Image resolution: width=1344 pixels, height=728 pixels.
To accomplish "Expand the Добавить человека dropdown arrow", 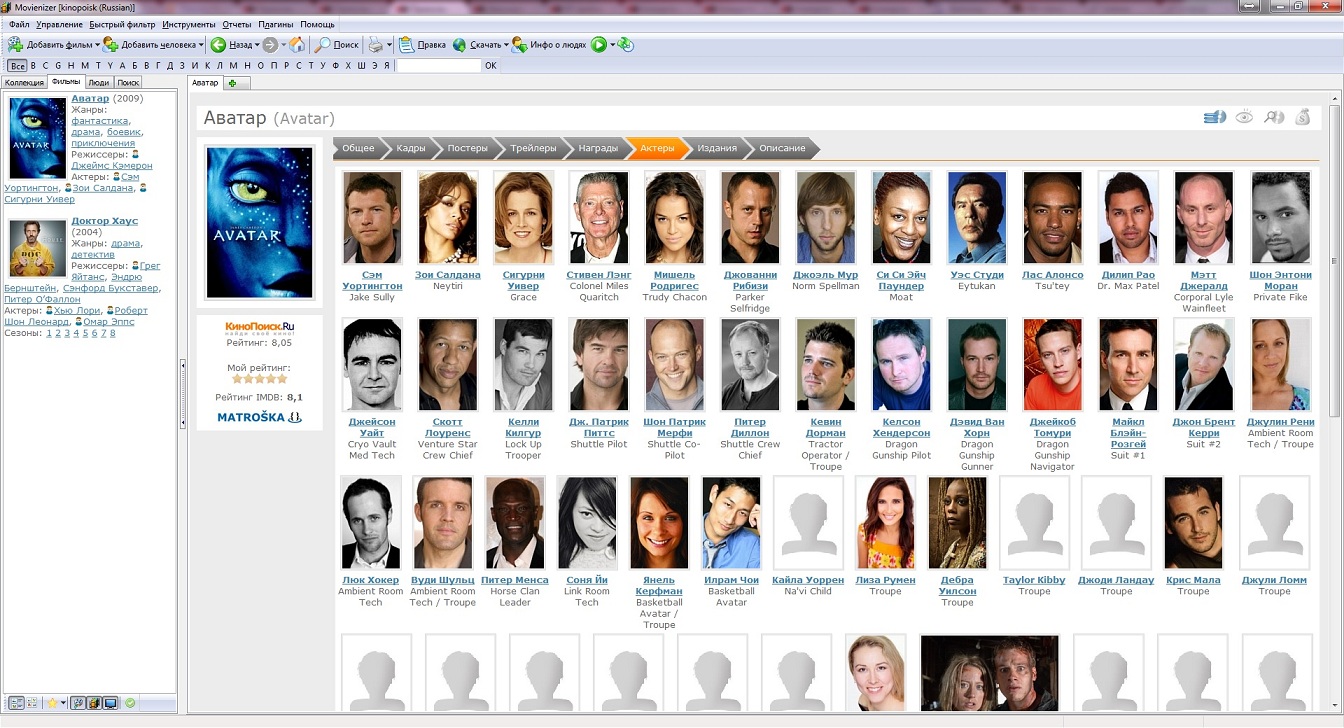I will pos(201,45).
